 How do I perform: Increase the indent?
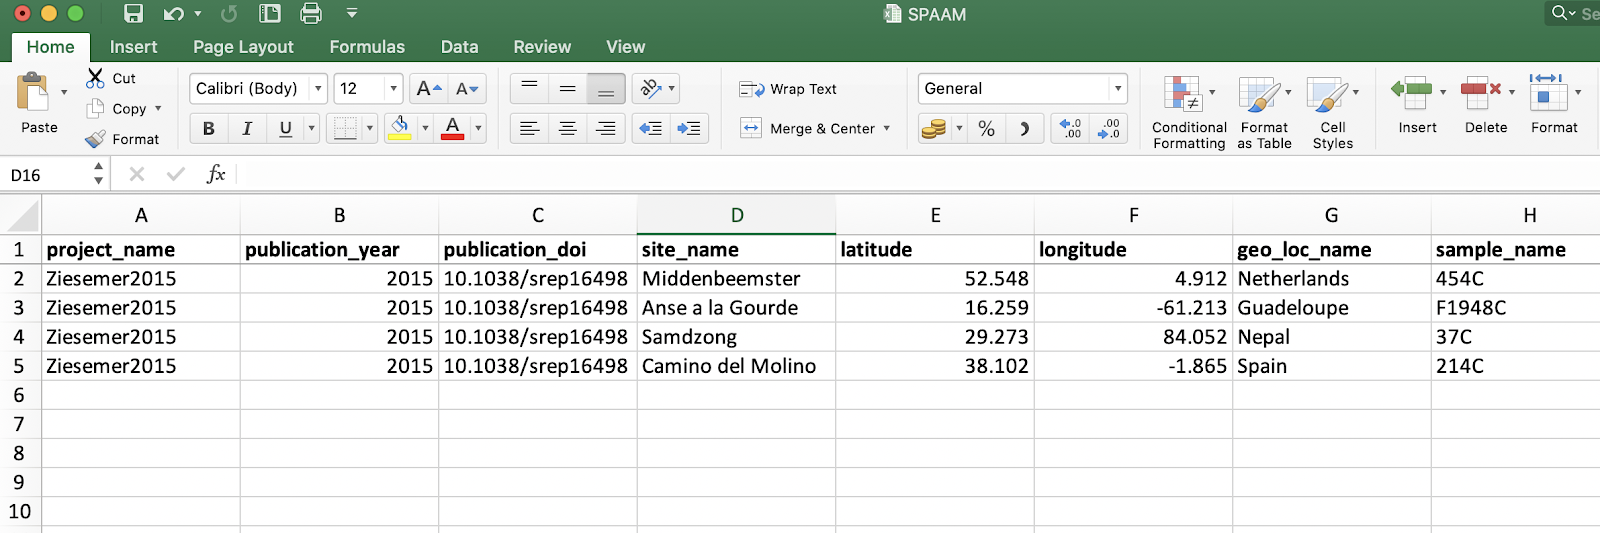coord(689,128)
